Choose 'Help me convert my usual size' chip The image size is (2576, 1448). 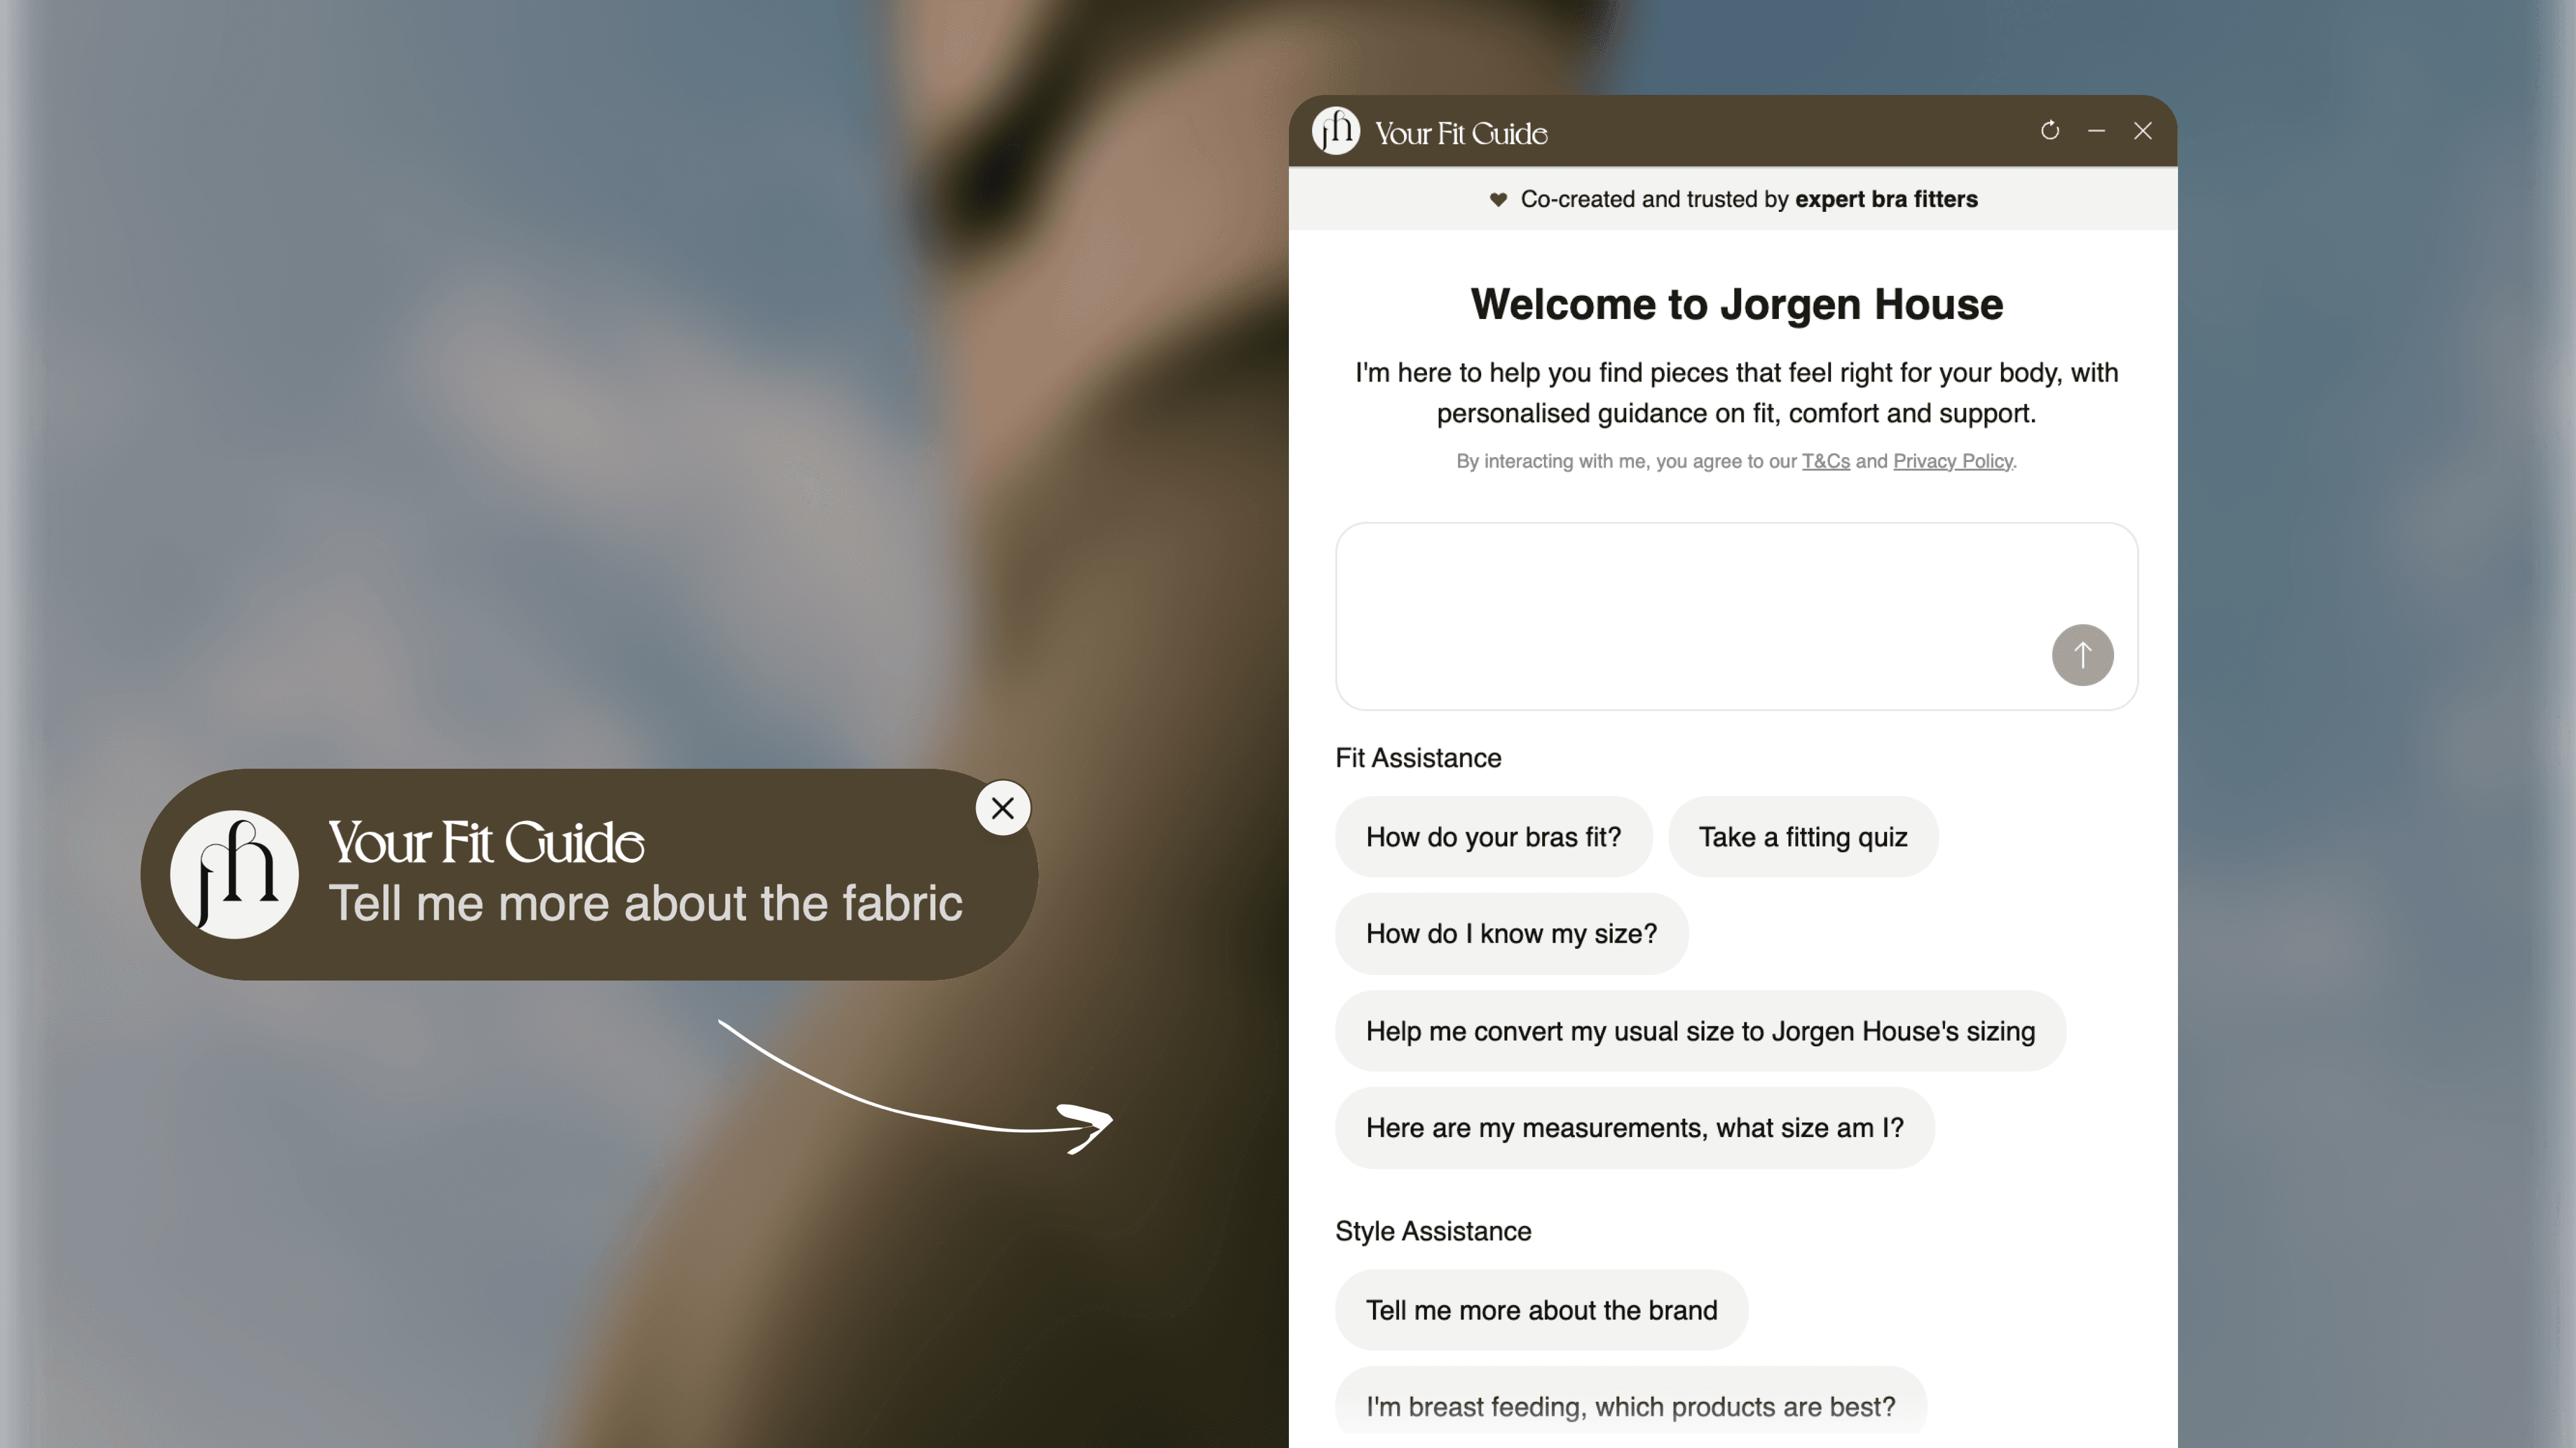click(x=1700, y=1031)
